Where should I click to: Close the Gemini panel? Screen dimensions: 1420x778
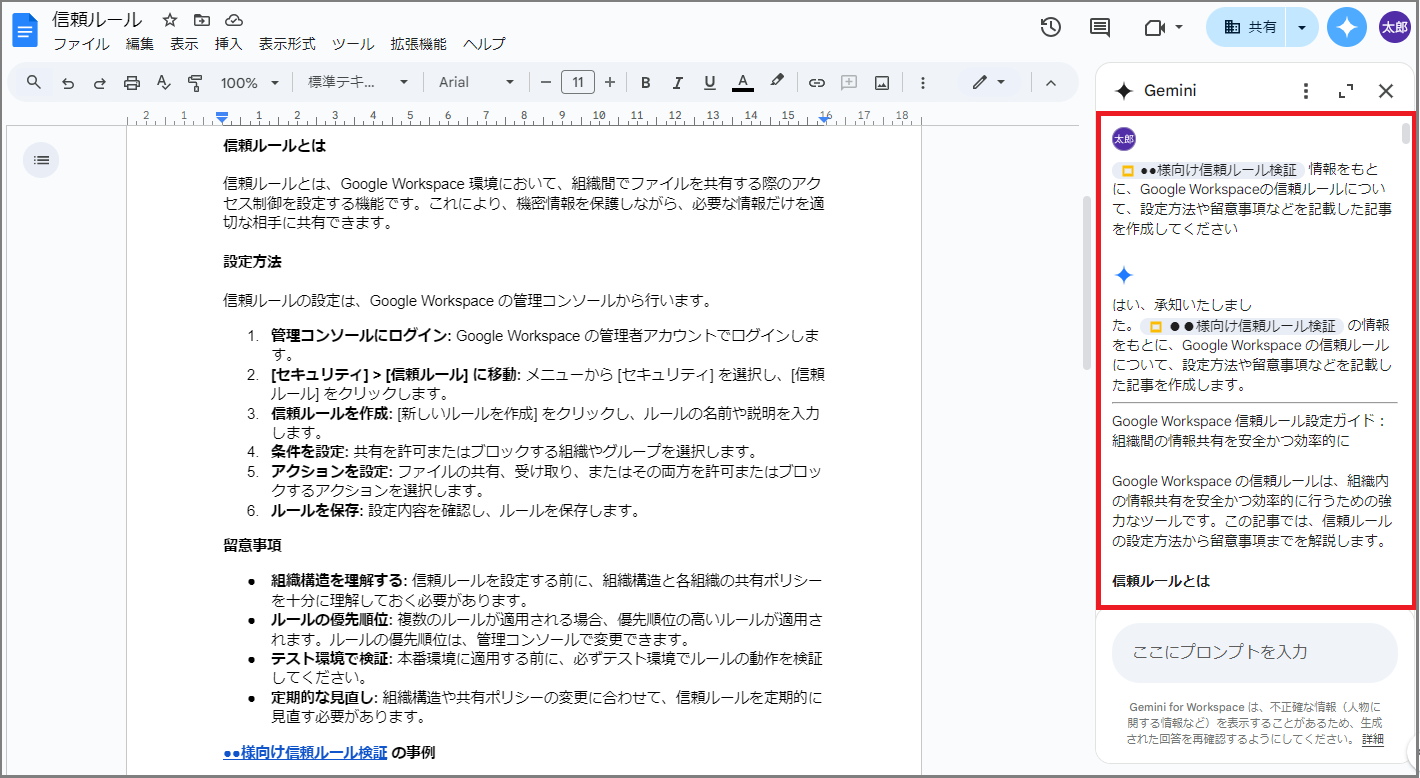coord(1386,91)
